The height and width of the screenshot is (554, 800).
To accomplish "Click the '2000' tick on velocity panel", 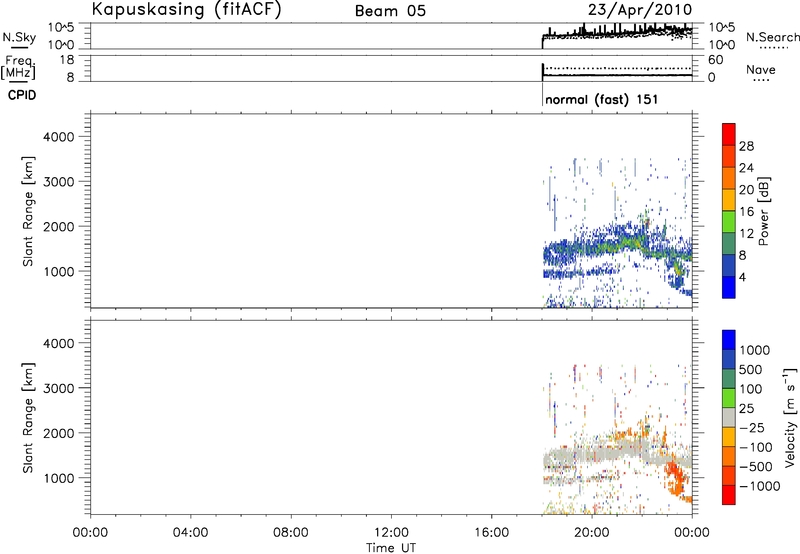I will [x=59, y=433].
